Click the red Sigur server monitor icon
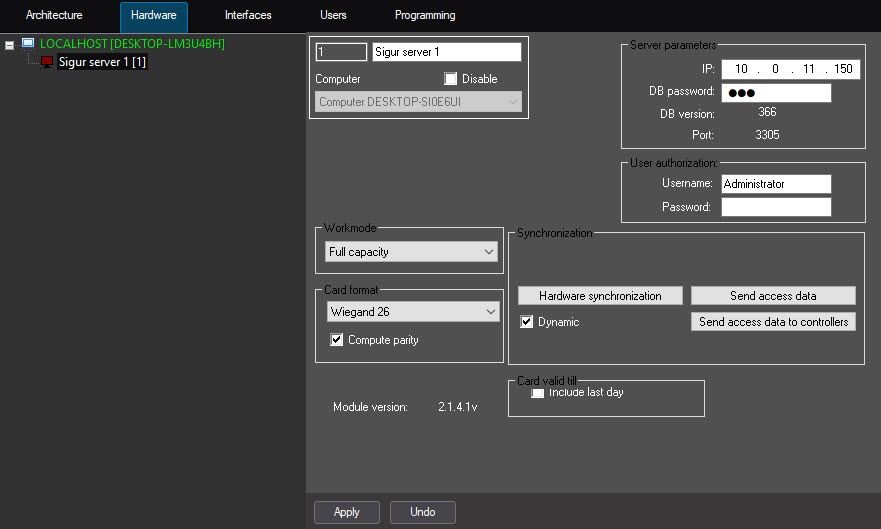This screenshot has height=529, width=881. click(47, 62)
